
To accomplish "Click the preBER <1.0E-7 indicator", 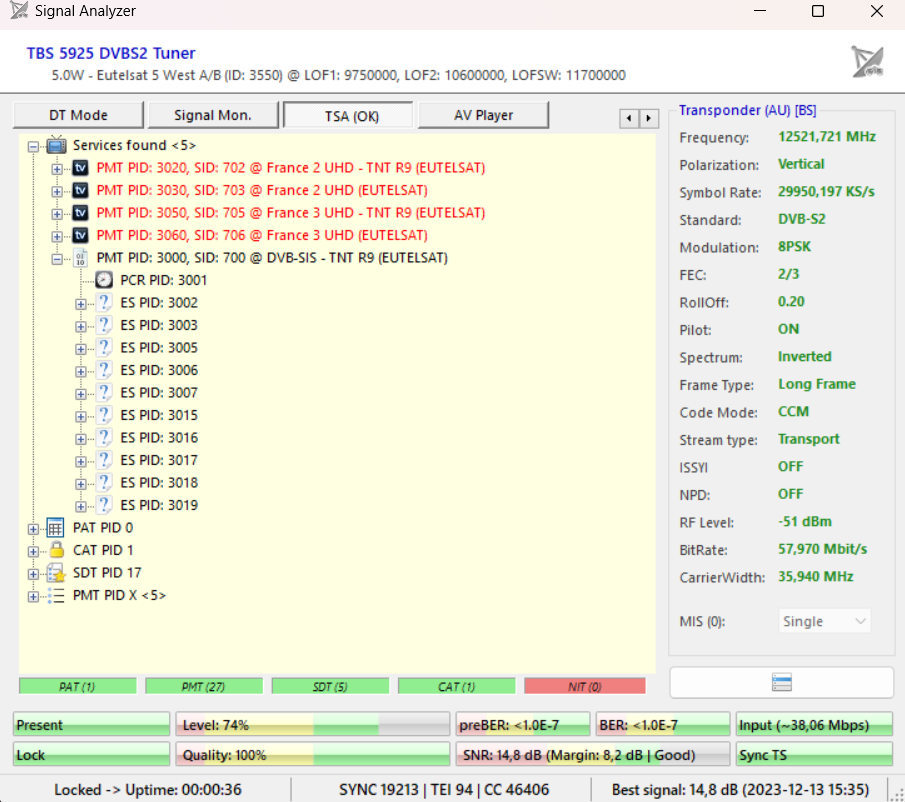I will 523,725.
